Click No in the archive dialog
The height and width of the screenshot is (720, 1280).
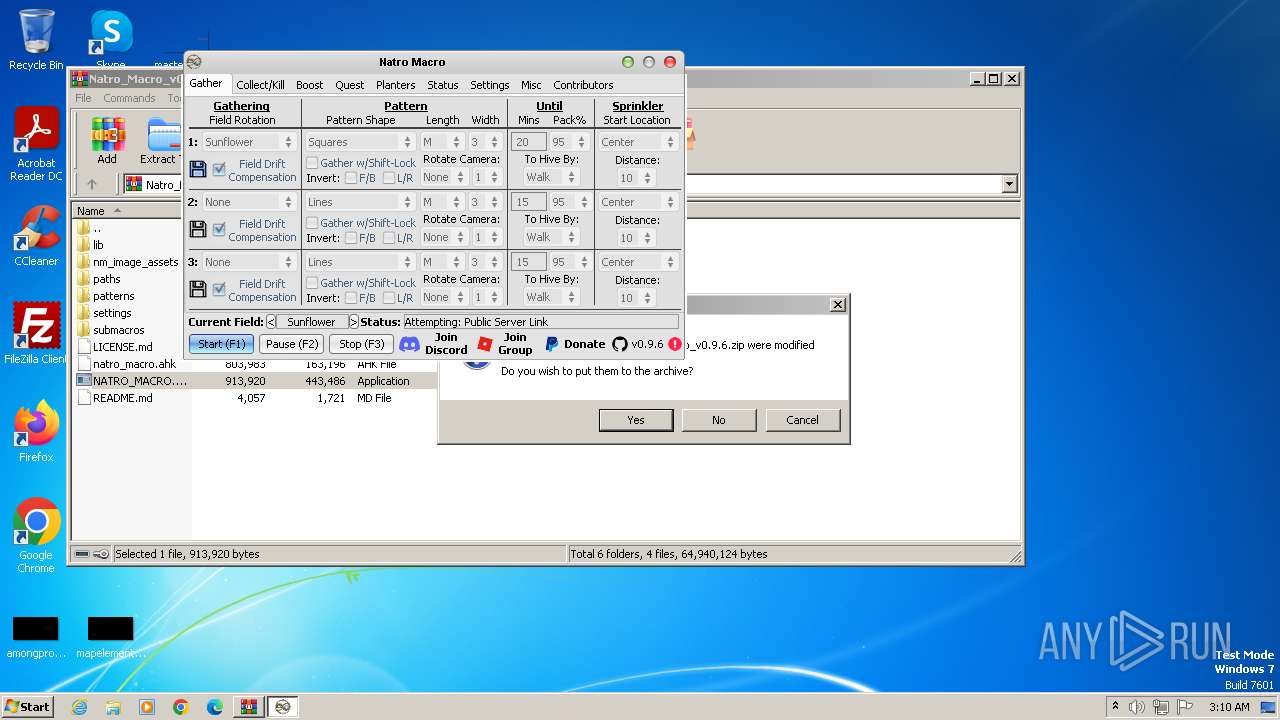click(718, 420)
